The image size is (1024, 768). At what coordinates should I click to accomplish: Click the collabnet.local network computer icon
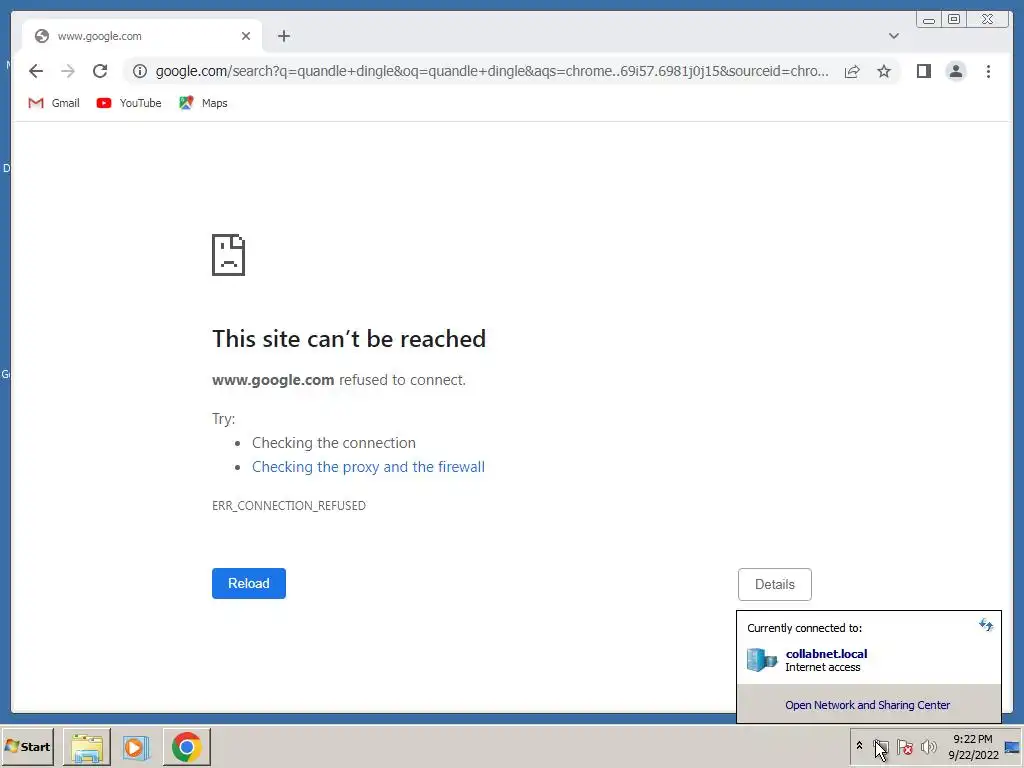pos(762,660)
